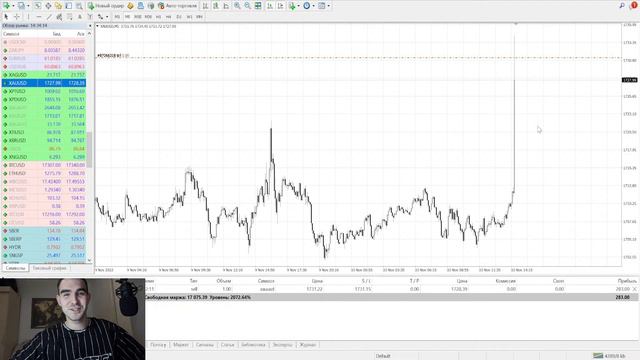Open the Profiles icon
The width and height of the screenshot is (640, 360).
(x=21, y=6)
